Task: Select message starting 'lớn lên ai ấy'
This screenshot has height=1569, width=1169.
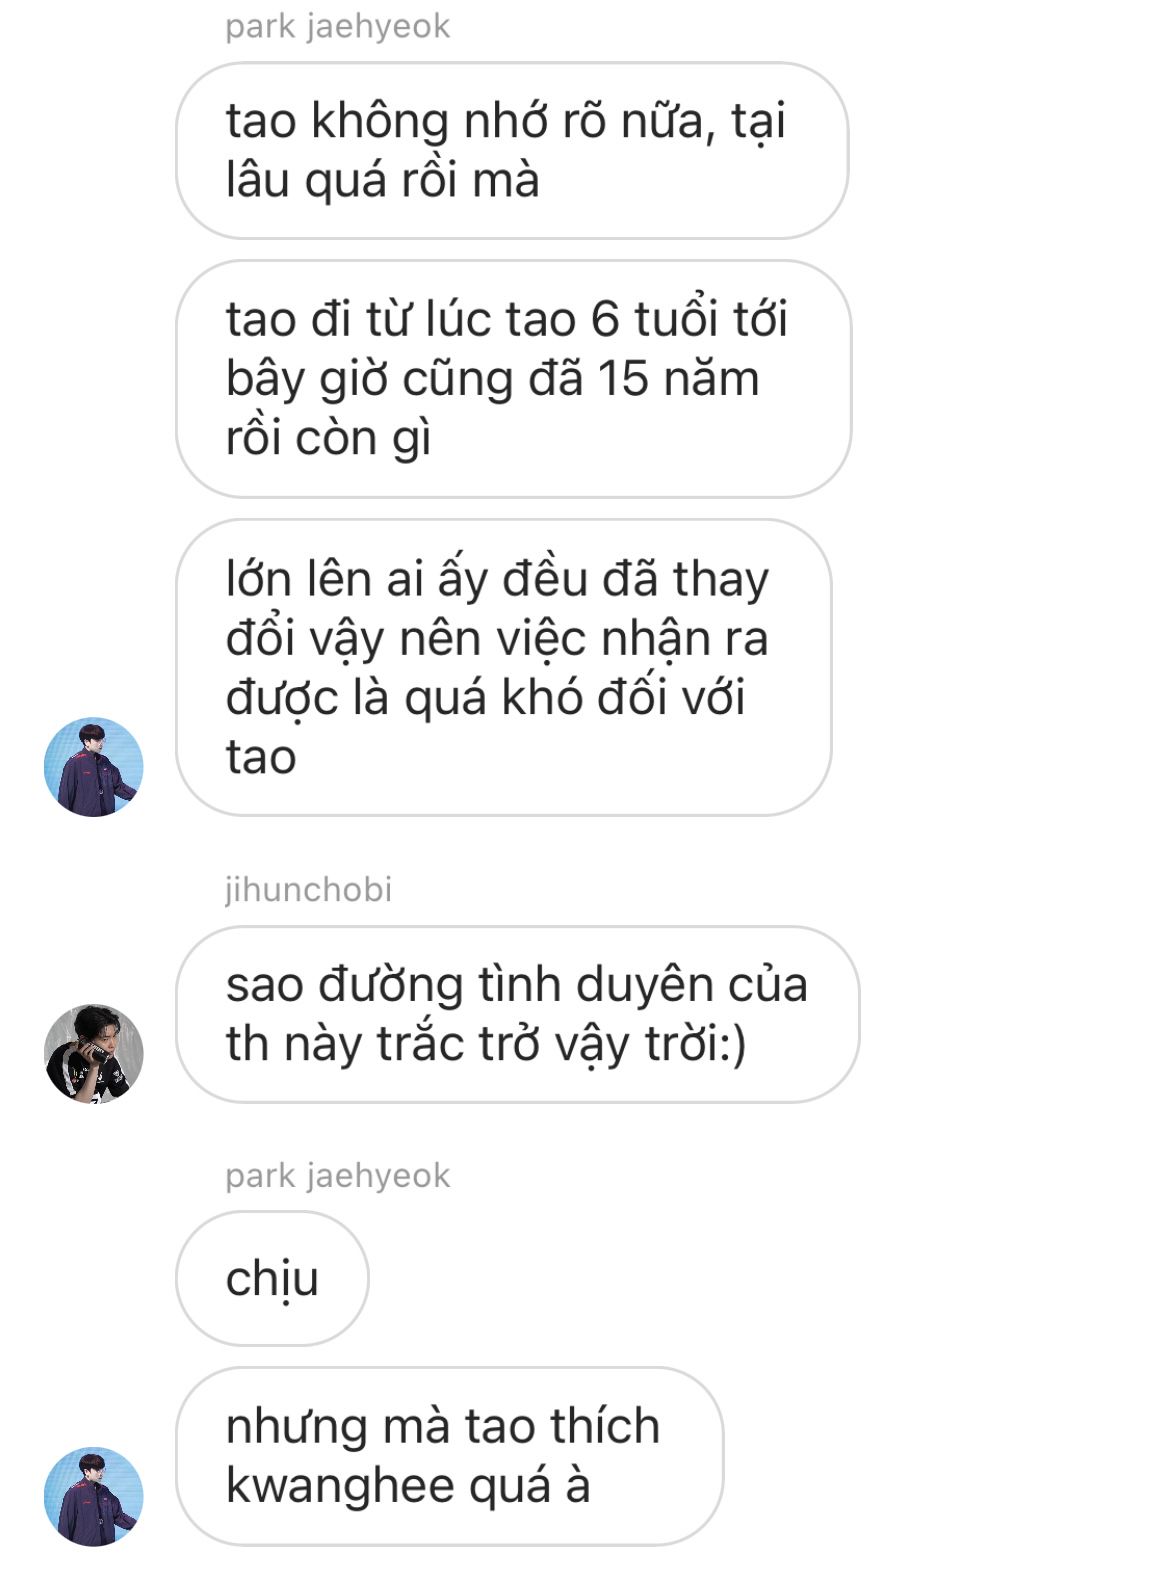Action: coord(504,667)
